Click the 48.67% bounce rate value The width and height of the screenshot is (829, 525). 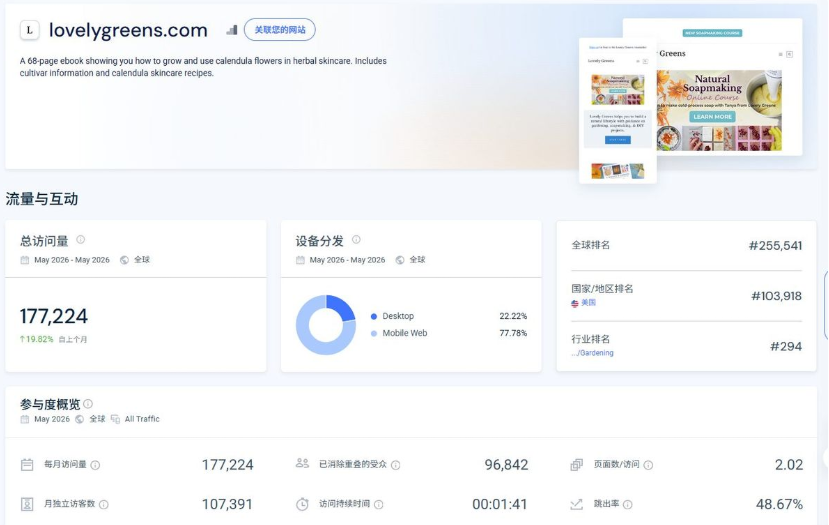[779, 504]
